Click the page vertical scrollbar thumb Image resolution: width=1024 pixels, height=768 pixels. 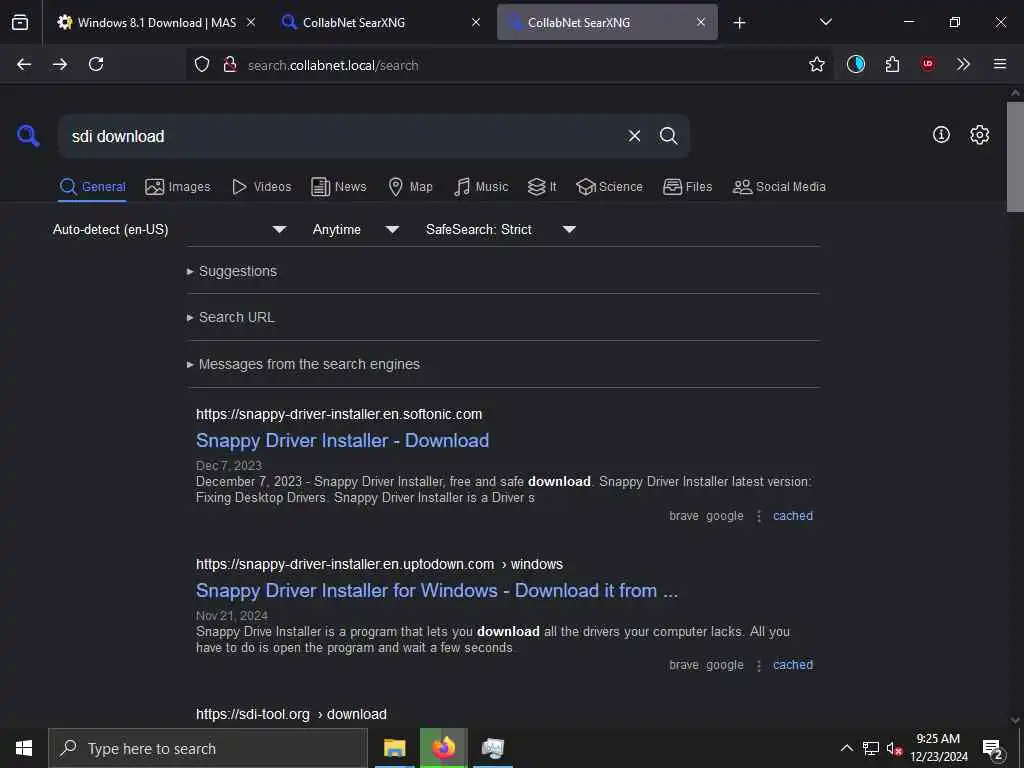click(1015, 157)
